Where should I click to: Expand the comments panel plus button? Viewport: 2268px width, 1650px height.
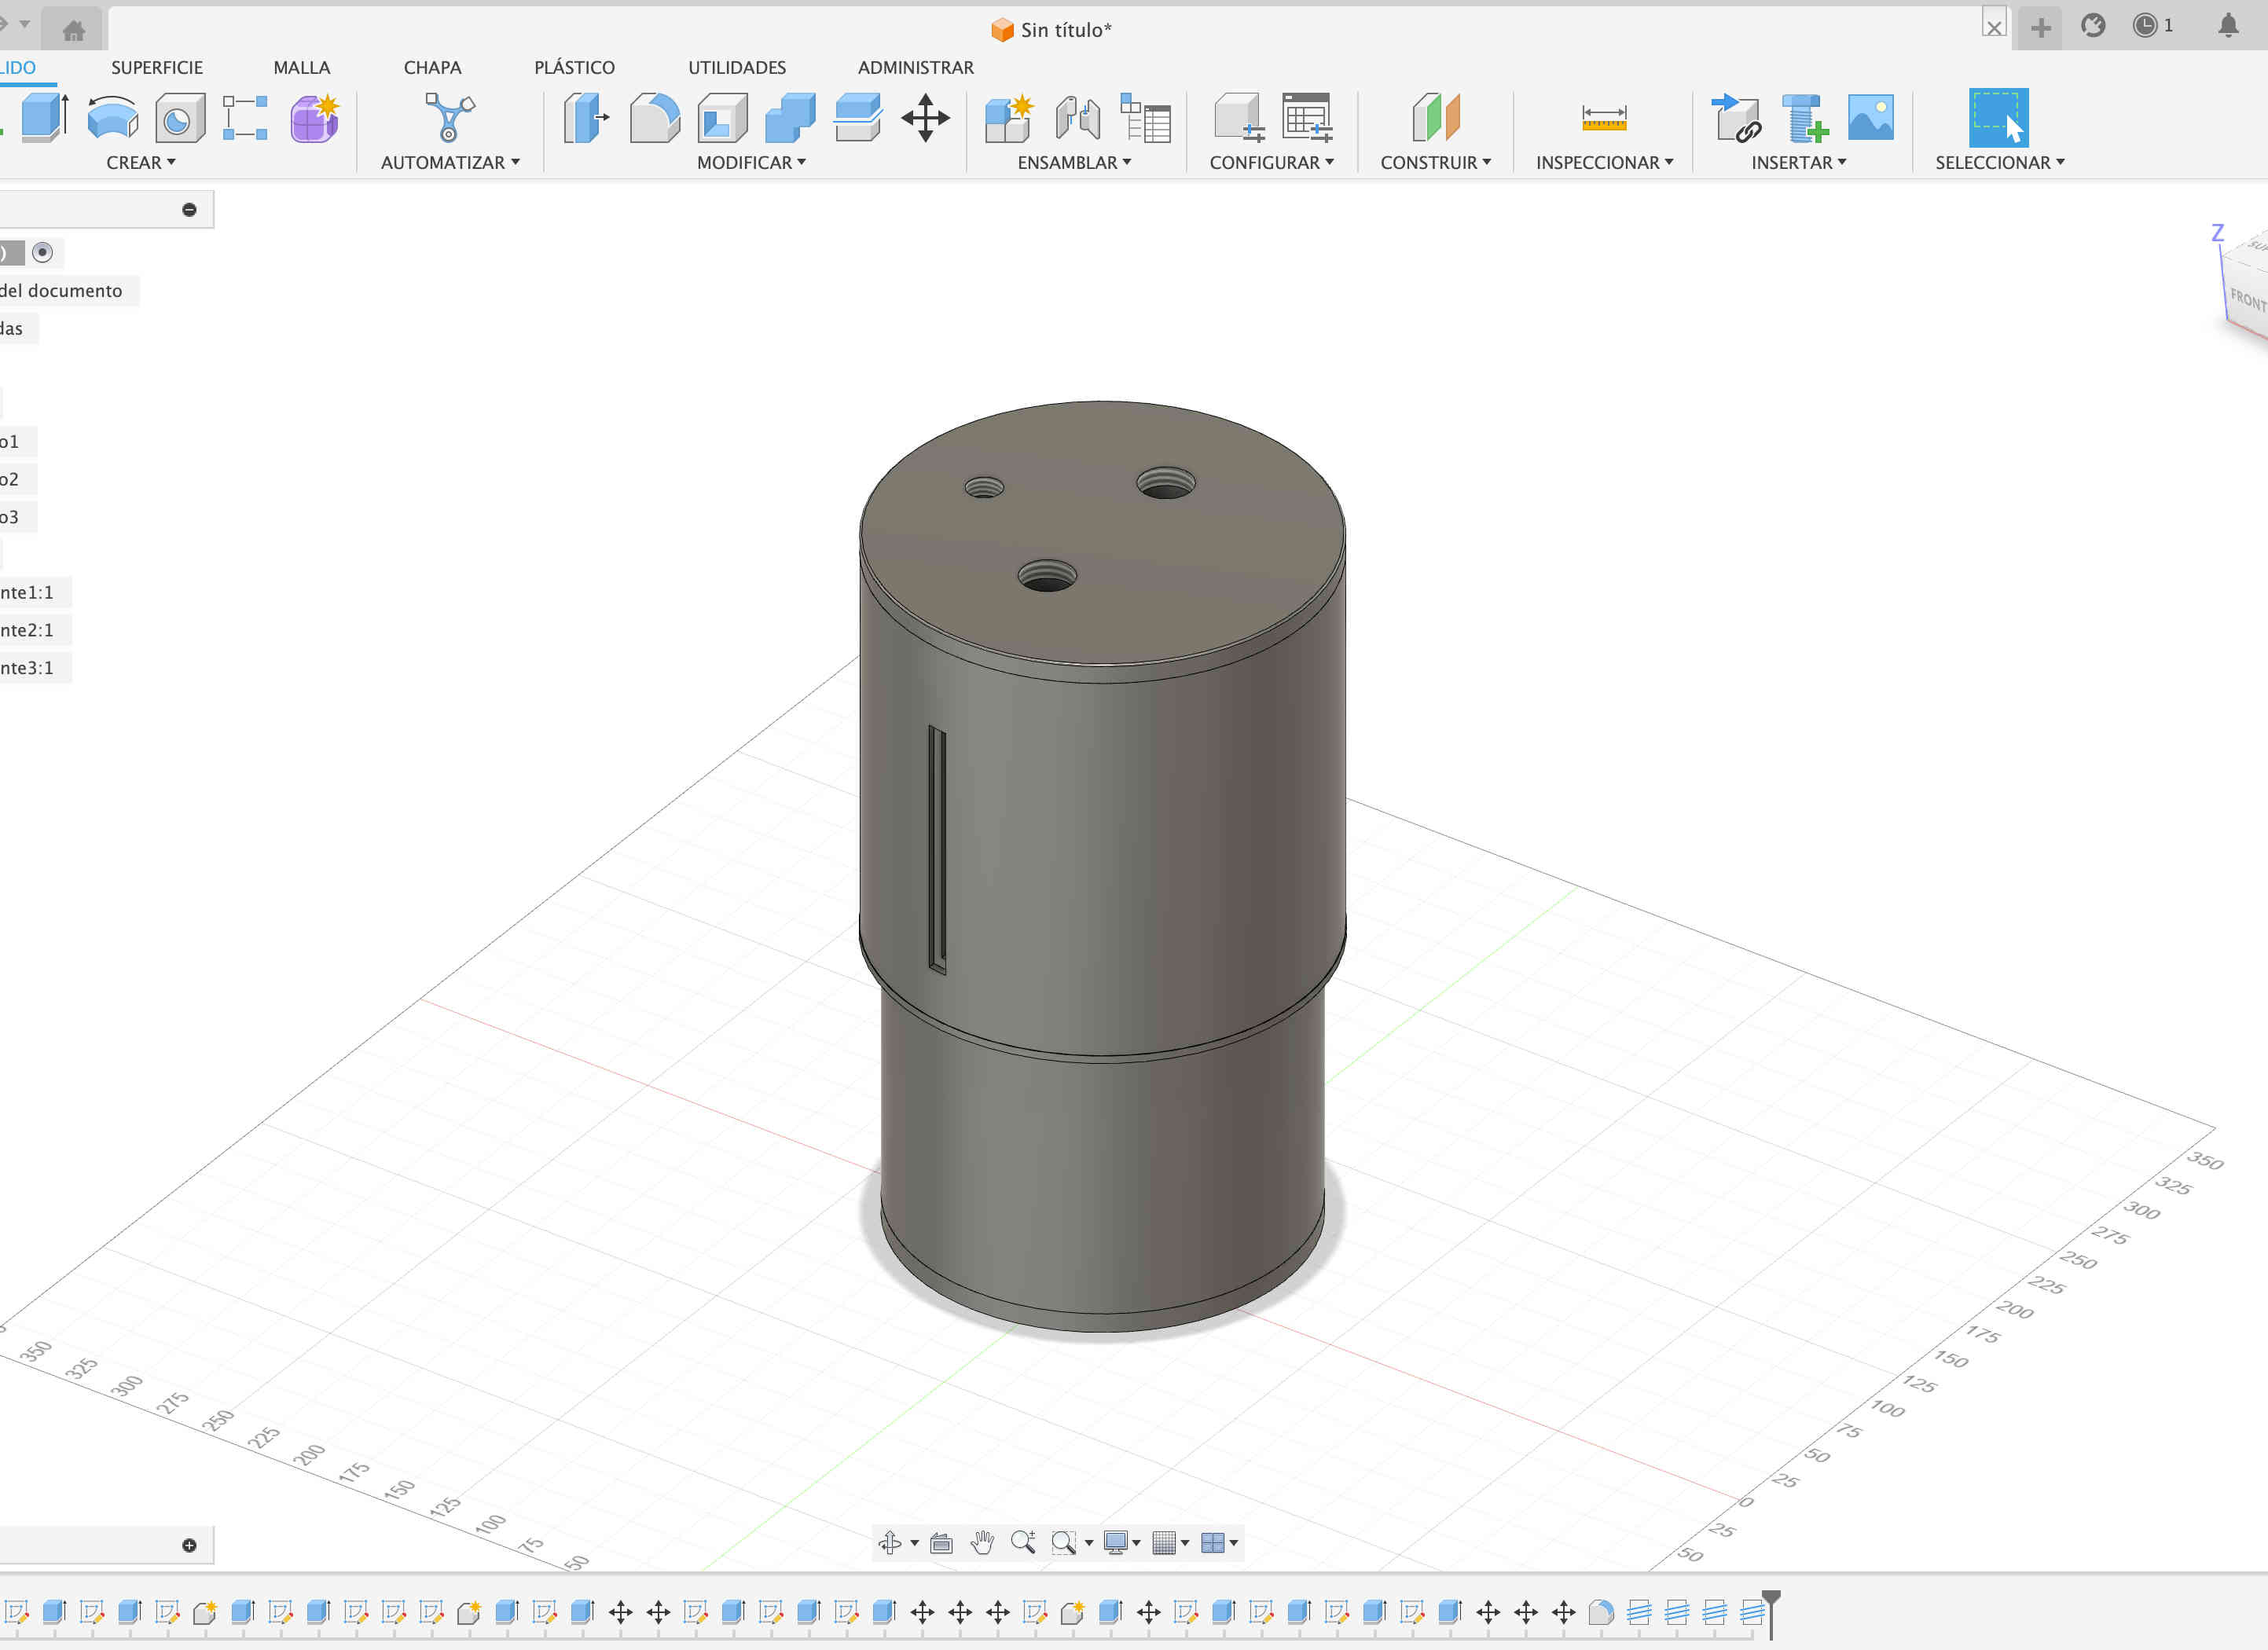pyautogui.click(x=189, y=1546)
